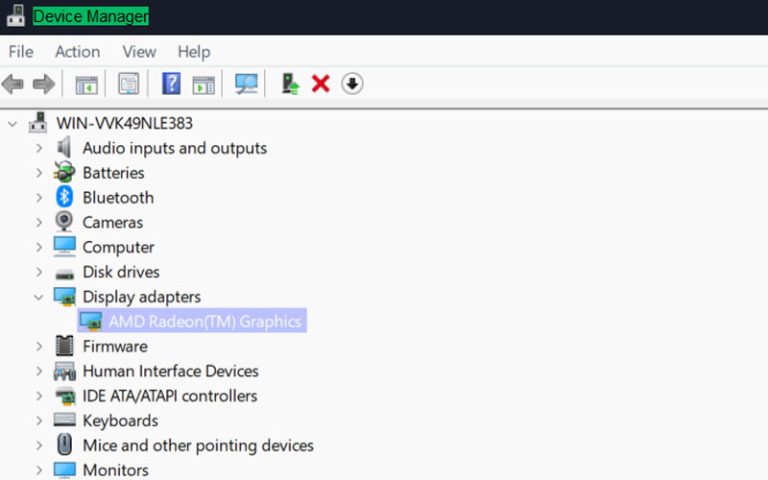Click the monitor icon beside Computer

pyautogui.click(x=65, y=246)
